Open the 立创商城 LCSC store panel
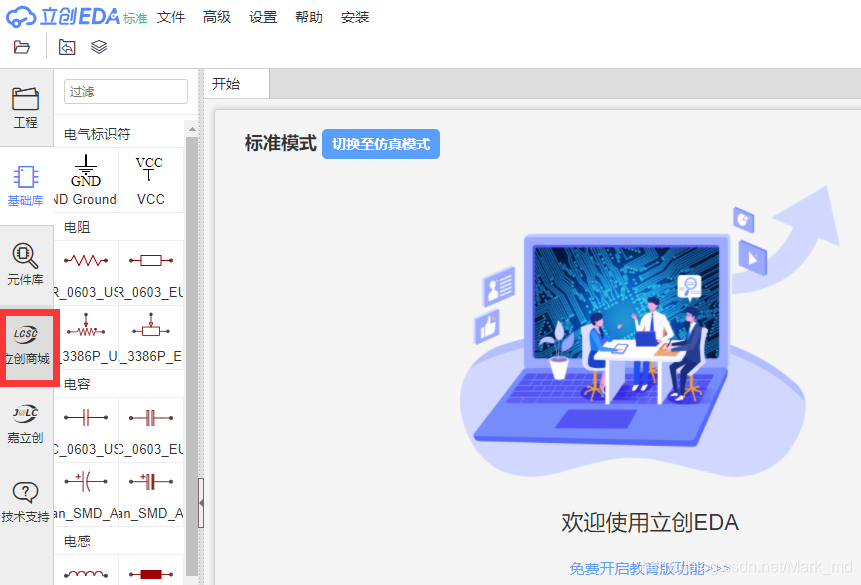The width and height of the screenshot is (861, 585). 27,346
